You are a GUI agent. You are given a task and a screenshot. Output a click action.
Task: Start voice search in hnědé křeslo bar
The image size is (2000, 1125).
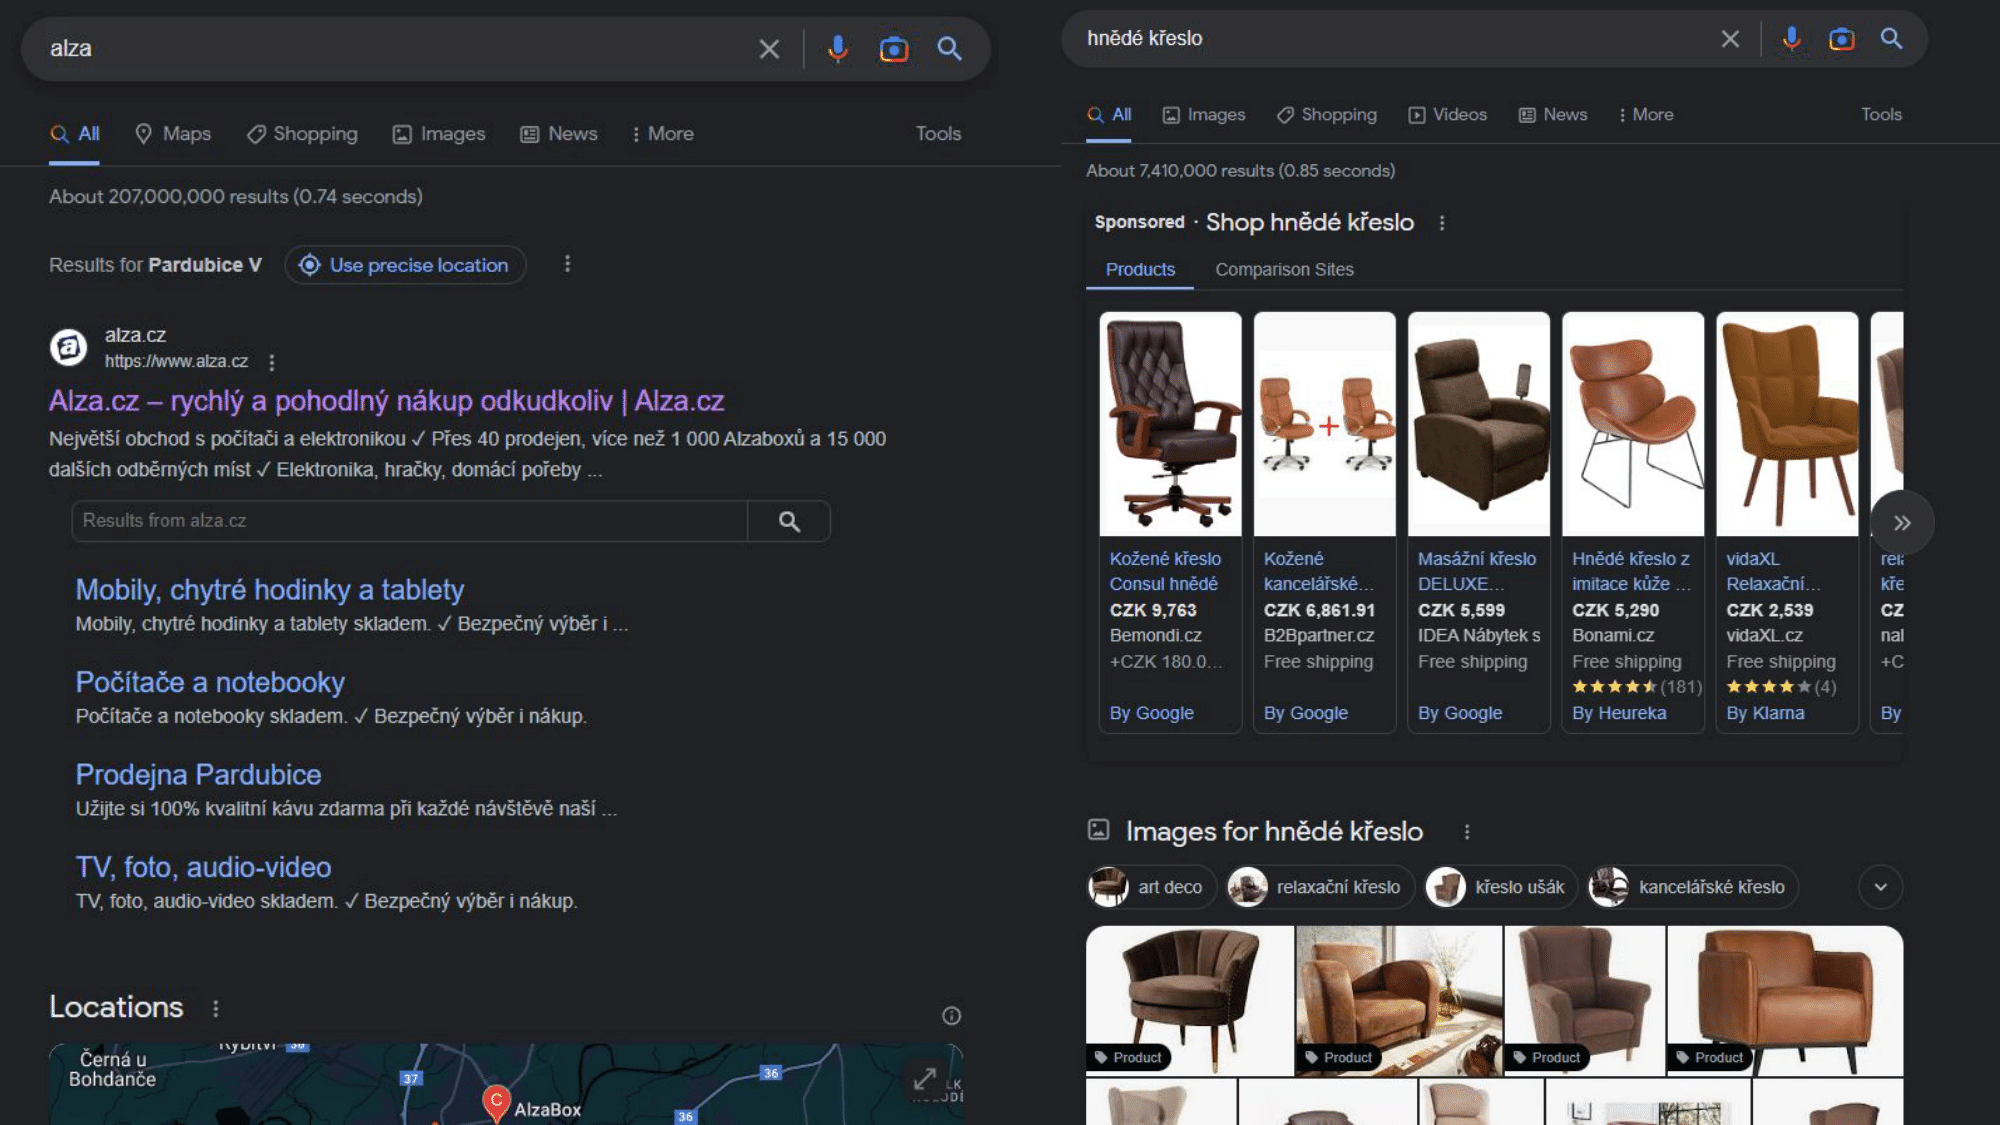1791,39
